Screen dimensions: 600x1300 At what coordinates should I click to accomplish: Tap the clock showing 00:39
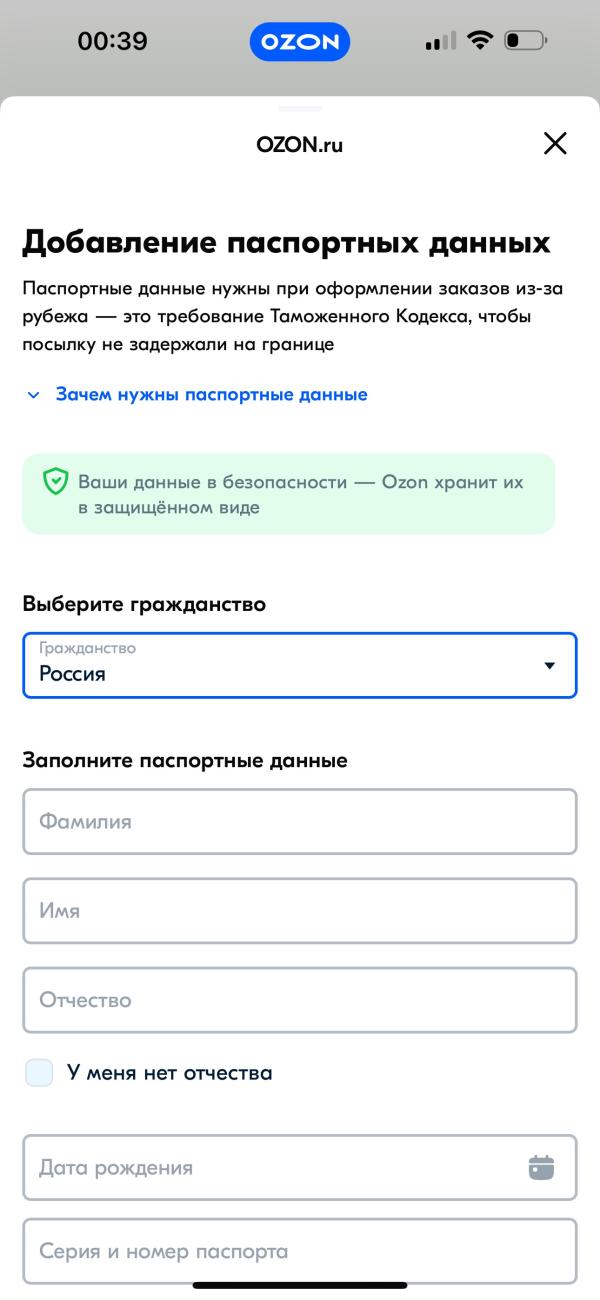[x=112, y=41]
